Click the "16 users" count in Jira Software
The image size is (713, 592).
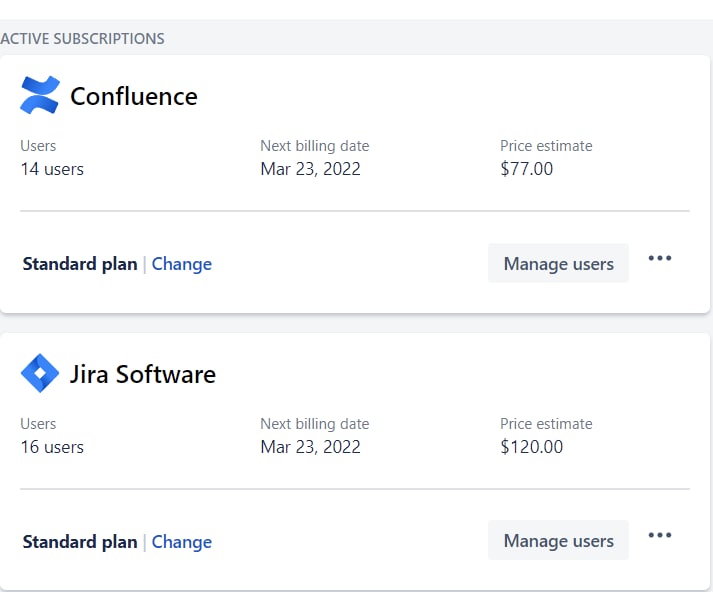pyautogui.click(x=52, y=447)
